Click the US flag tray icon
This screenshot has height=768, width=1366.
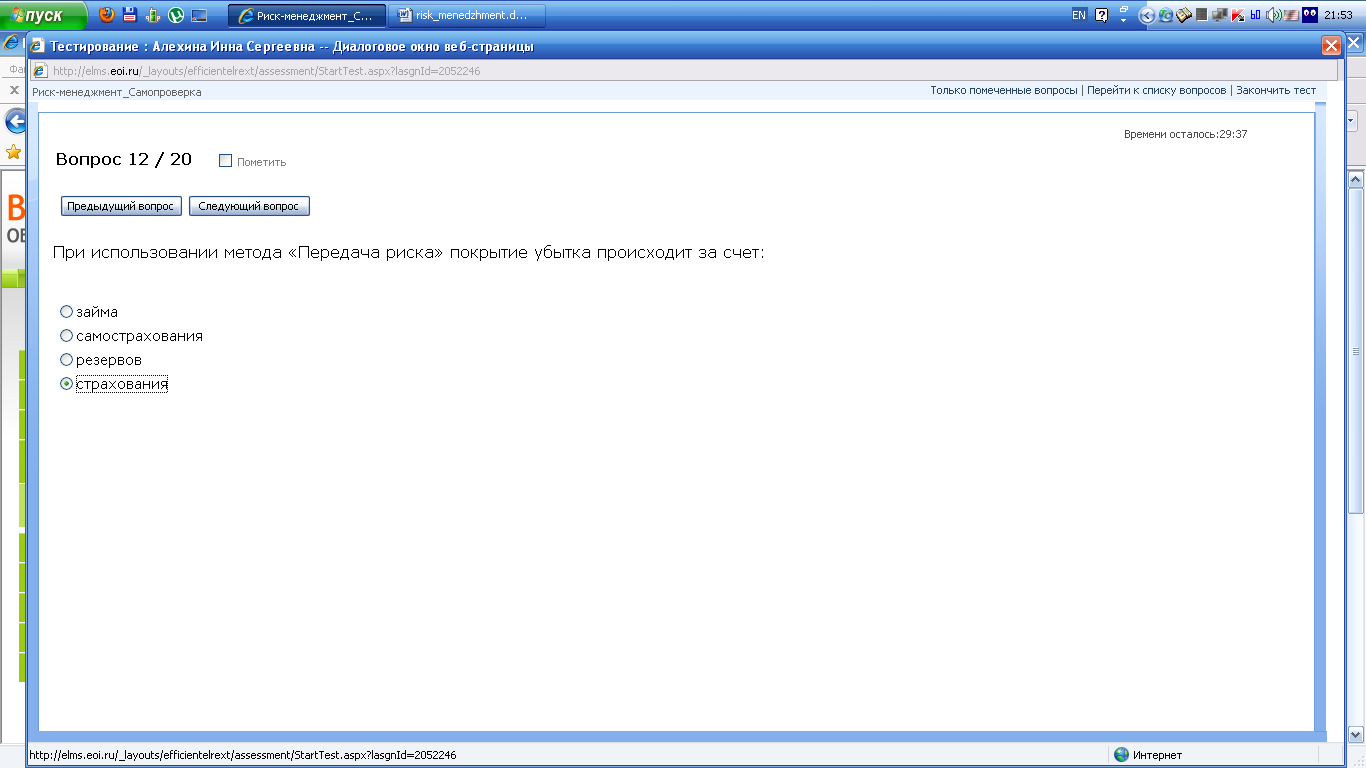pyautogui.click(x=1291, y=15)
